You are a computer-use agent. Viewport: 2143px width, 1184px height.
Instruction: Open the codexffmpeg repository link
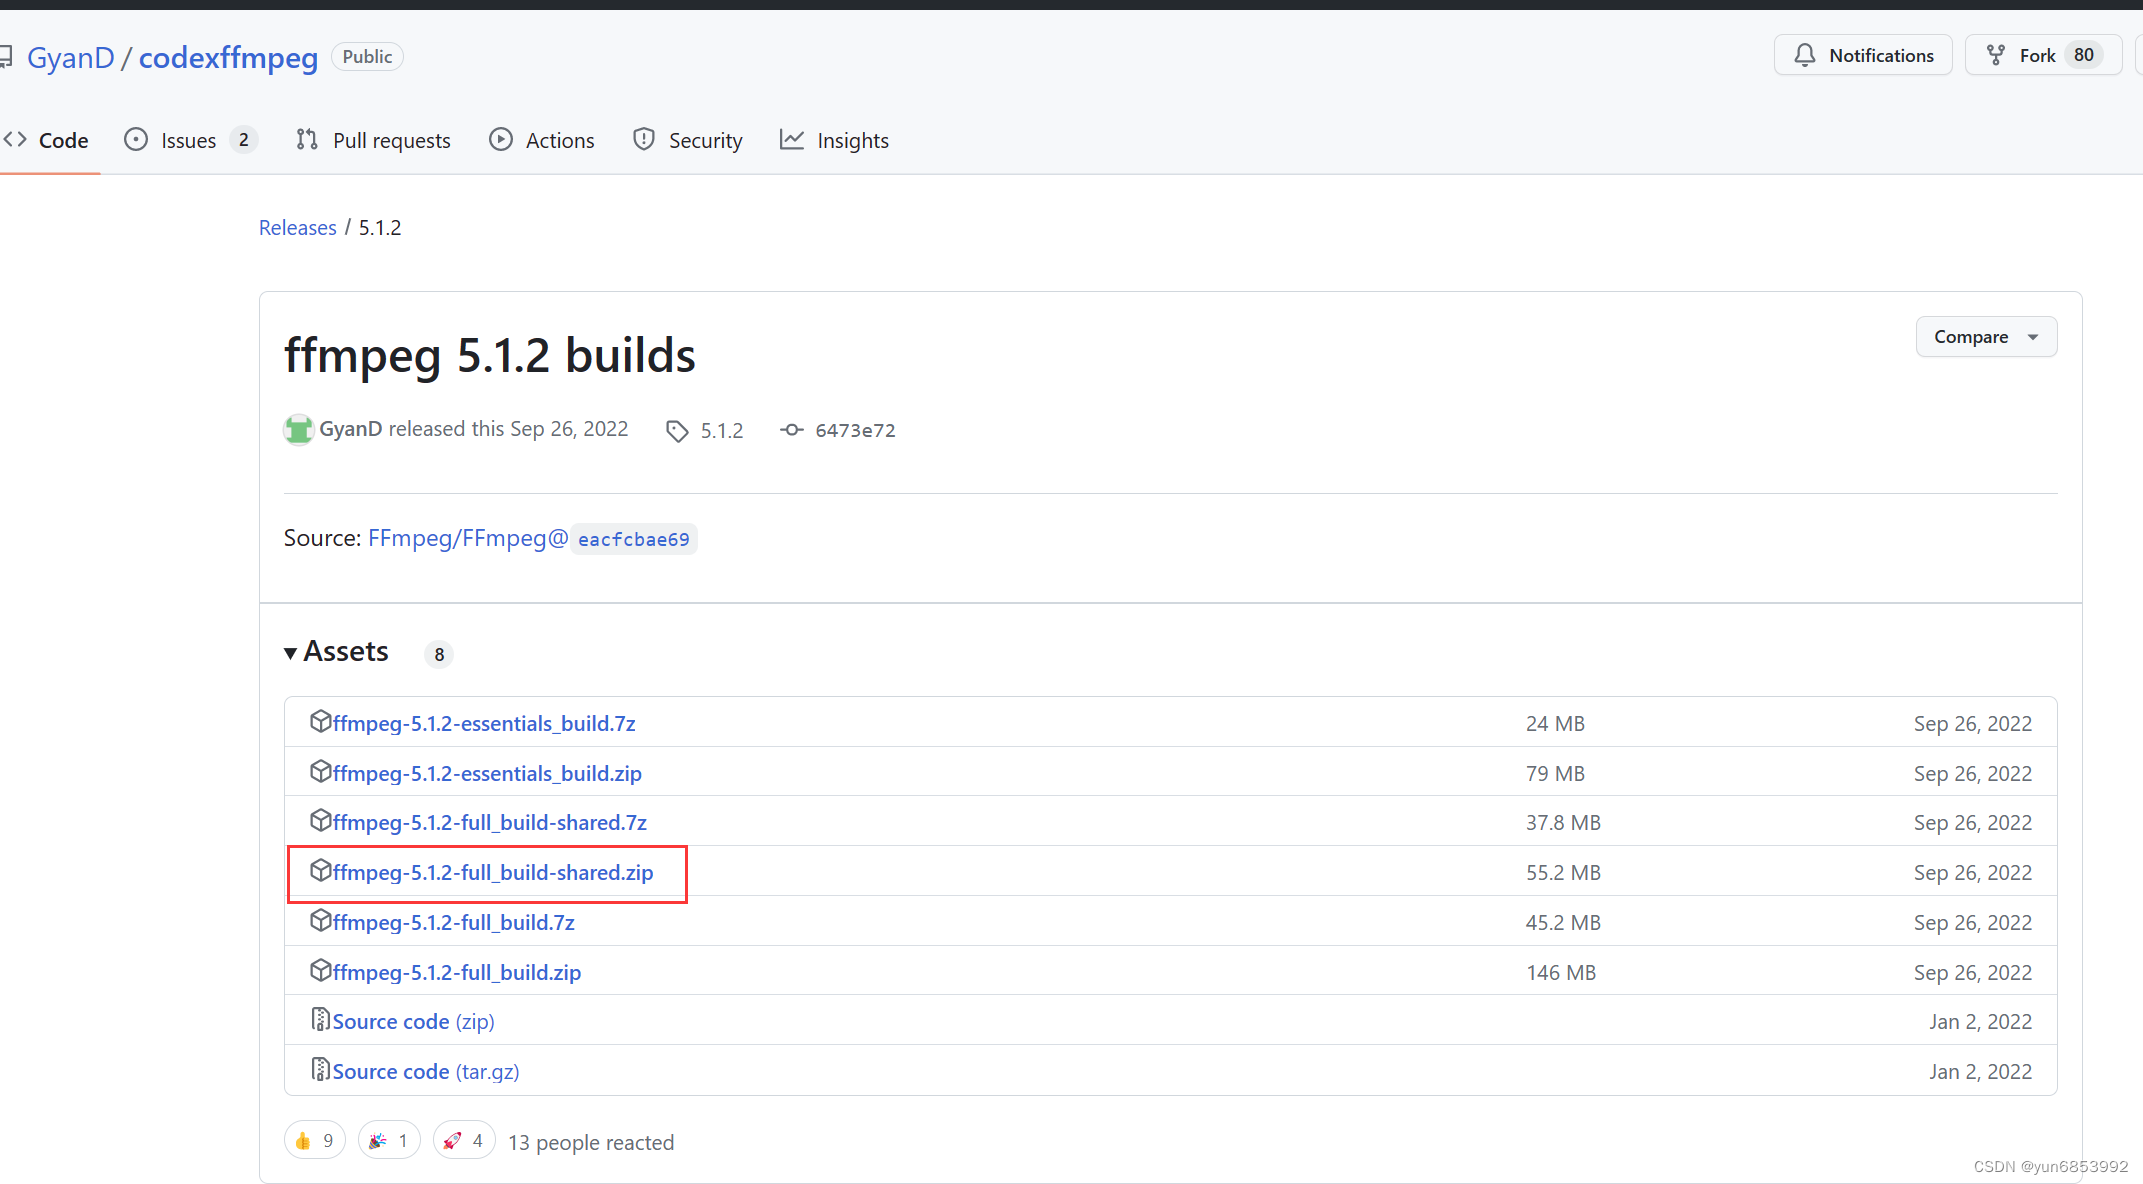click(x=228, y=58)
